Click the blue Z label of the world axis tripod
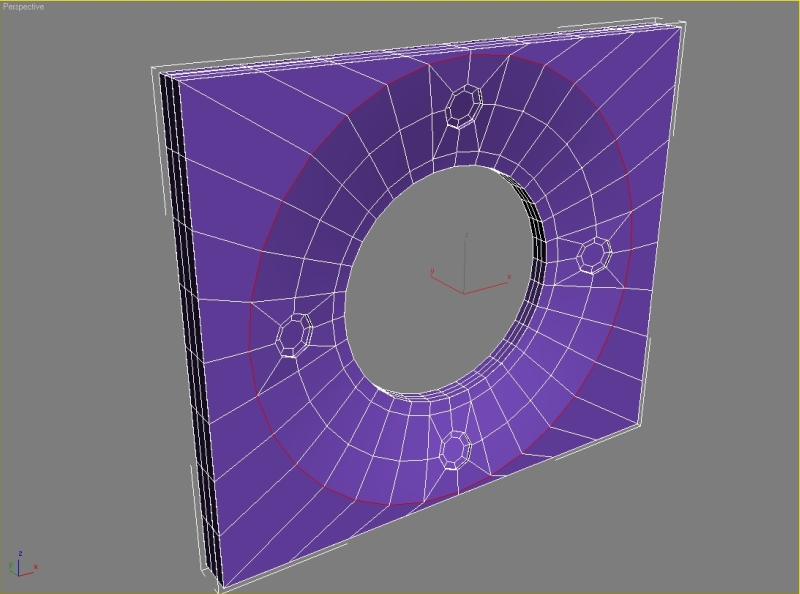The height and width of the screenshot is (594, 800). tap(21, 552)
